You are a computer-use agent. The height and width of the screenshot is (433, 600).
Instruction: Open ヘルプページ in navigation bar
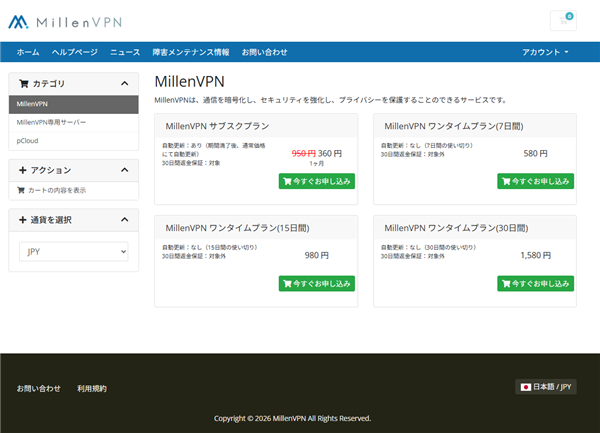pyautogui.click(x=75, y=52)
